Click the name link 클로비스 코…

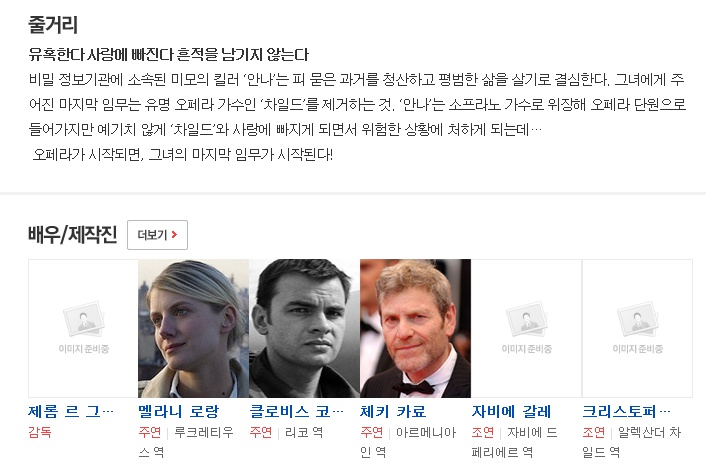pos(296,411)
